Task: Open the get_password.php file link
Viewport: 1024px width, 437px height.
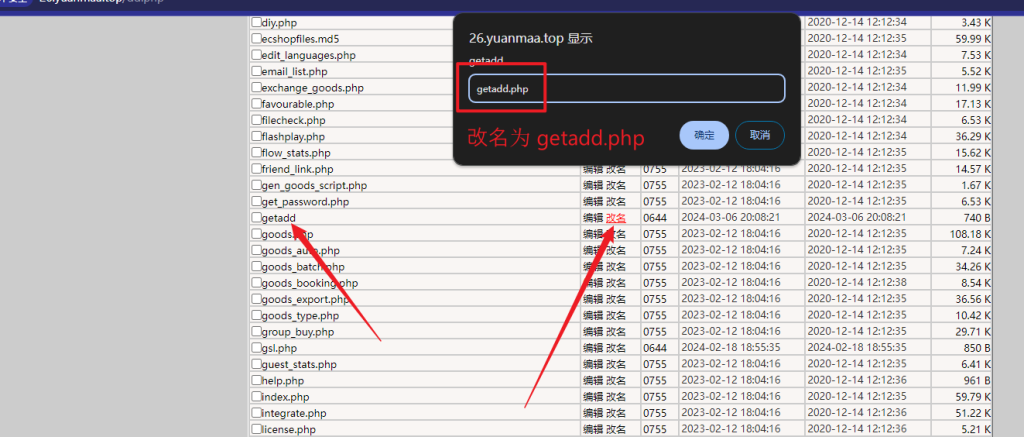Action: click(305, 202)
